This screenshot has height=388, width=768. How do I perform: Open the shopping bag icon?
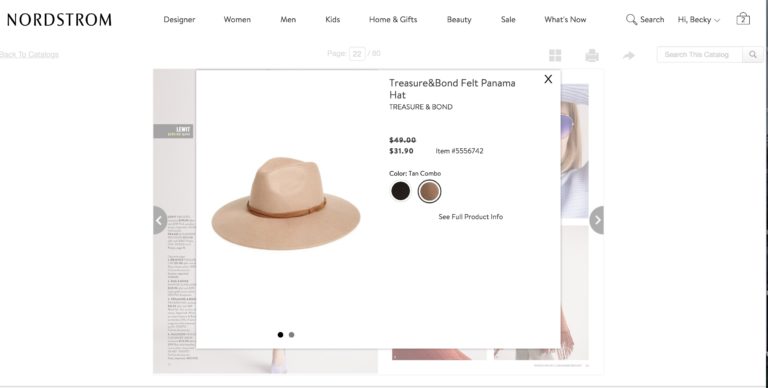tap(743, 19)
